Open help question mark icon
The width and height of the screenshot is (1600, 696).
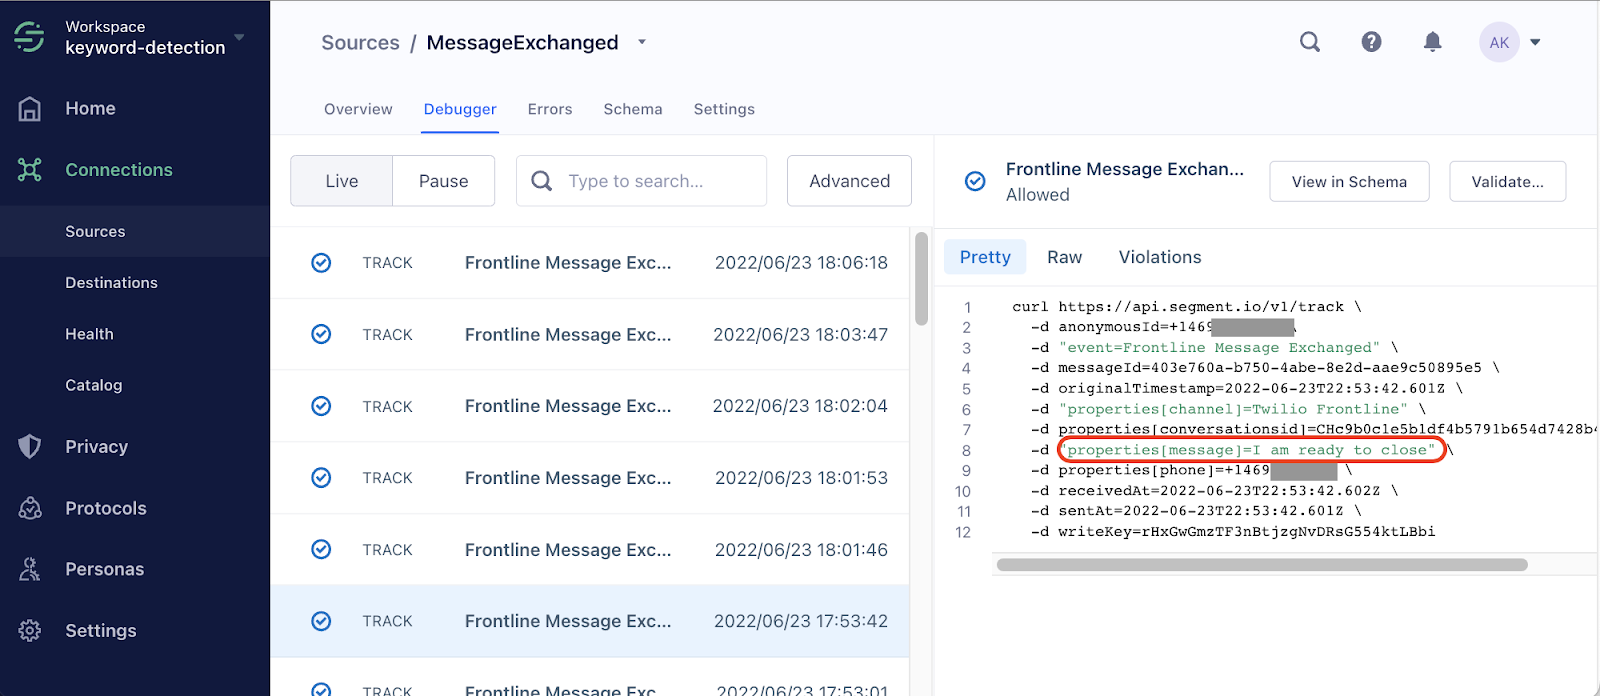pos(1372,42)
